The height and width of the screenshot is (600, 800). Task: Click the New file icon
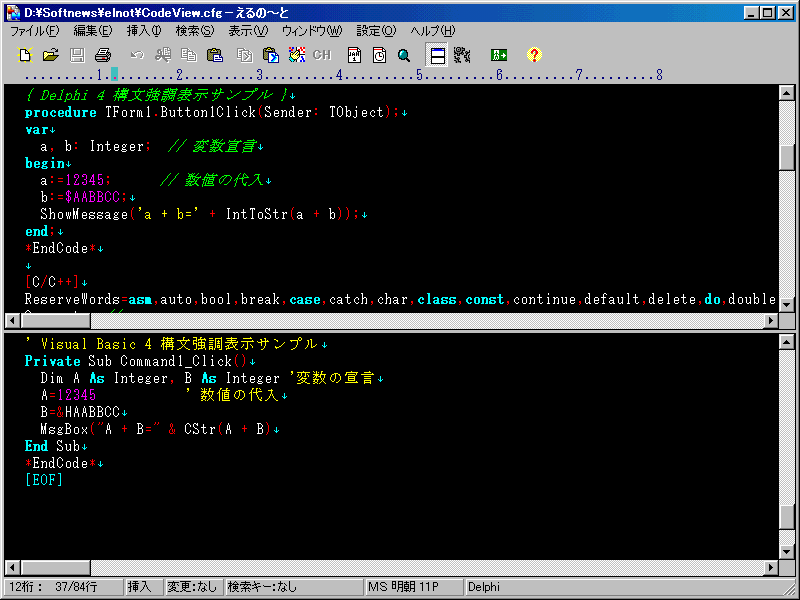pyautogui.click(x=26, y=55)
